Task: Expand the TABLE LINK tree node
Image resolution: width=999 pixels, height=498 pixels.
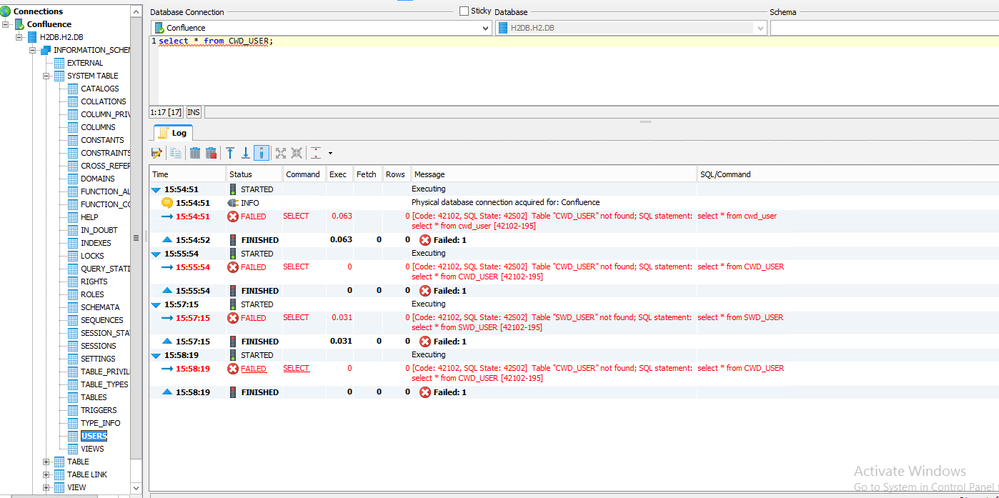Action: [x=46, y=474]
